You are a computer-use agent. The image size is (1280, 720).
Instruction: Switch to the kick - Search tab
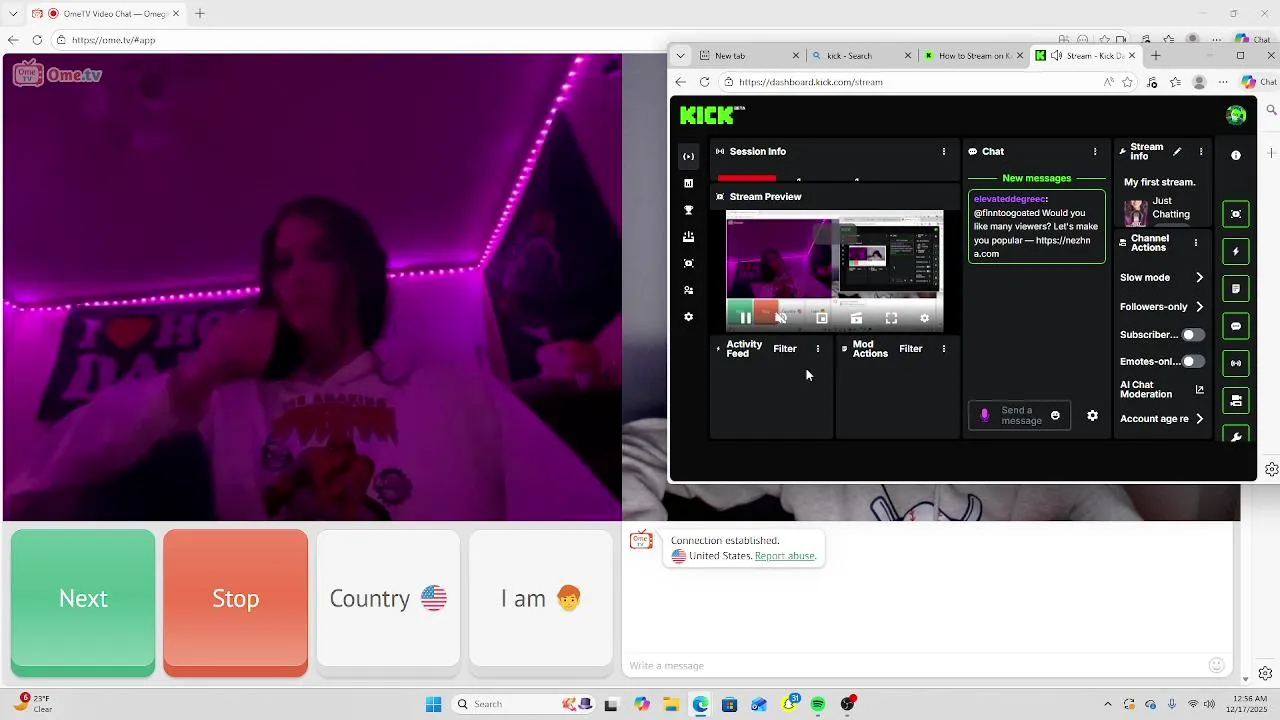861,56
